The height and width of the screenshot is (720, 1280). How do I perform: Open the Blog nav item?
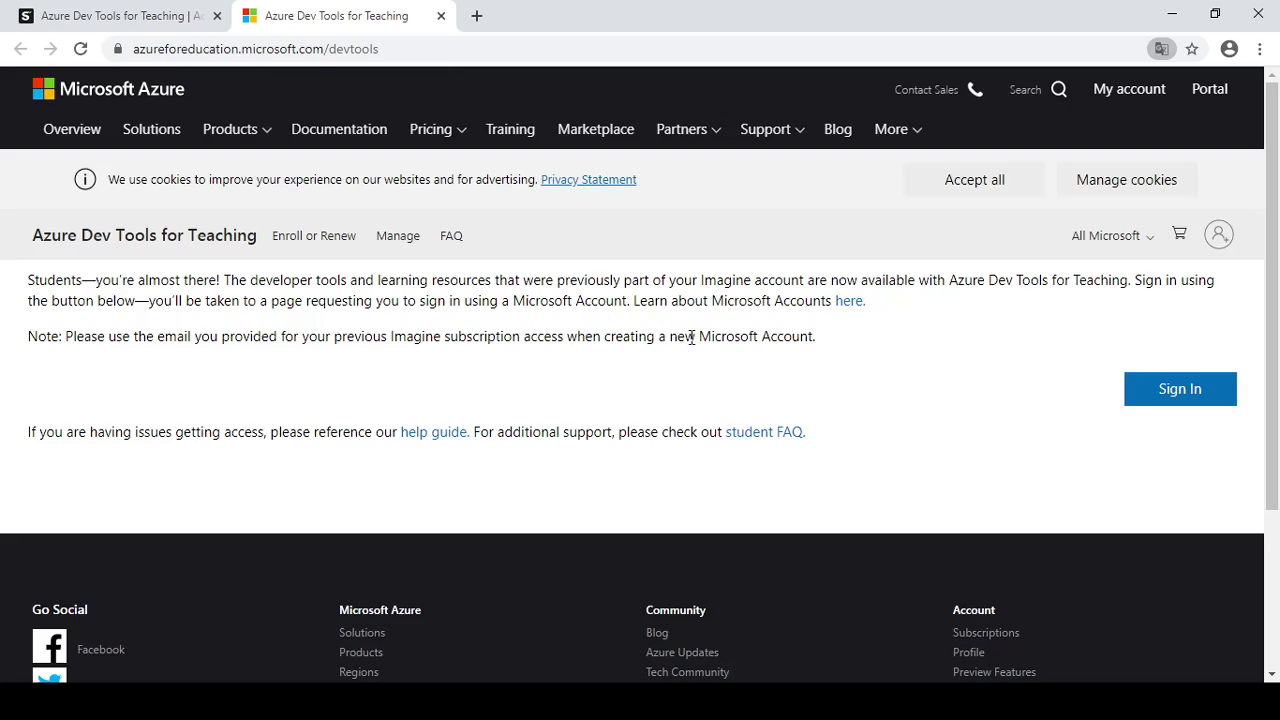point(838,129)
